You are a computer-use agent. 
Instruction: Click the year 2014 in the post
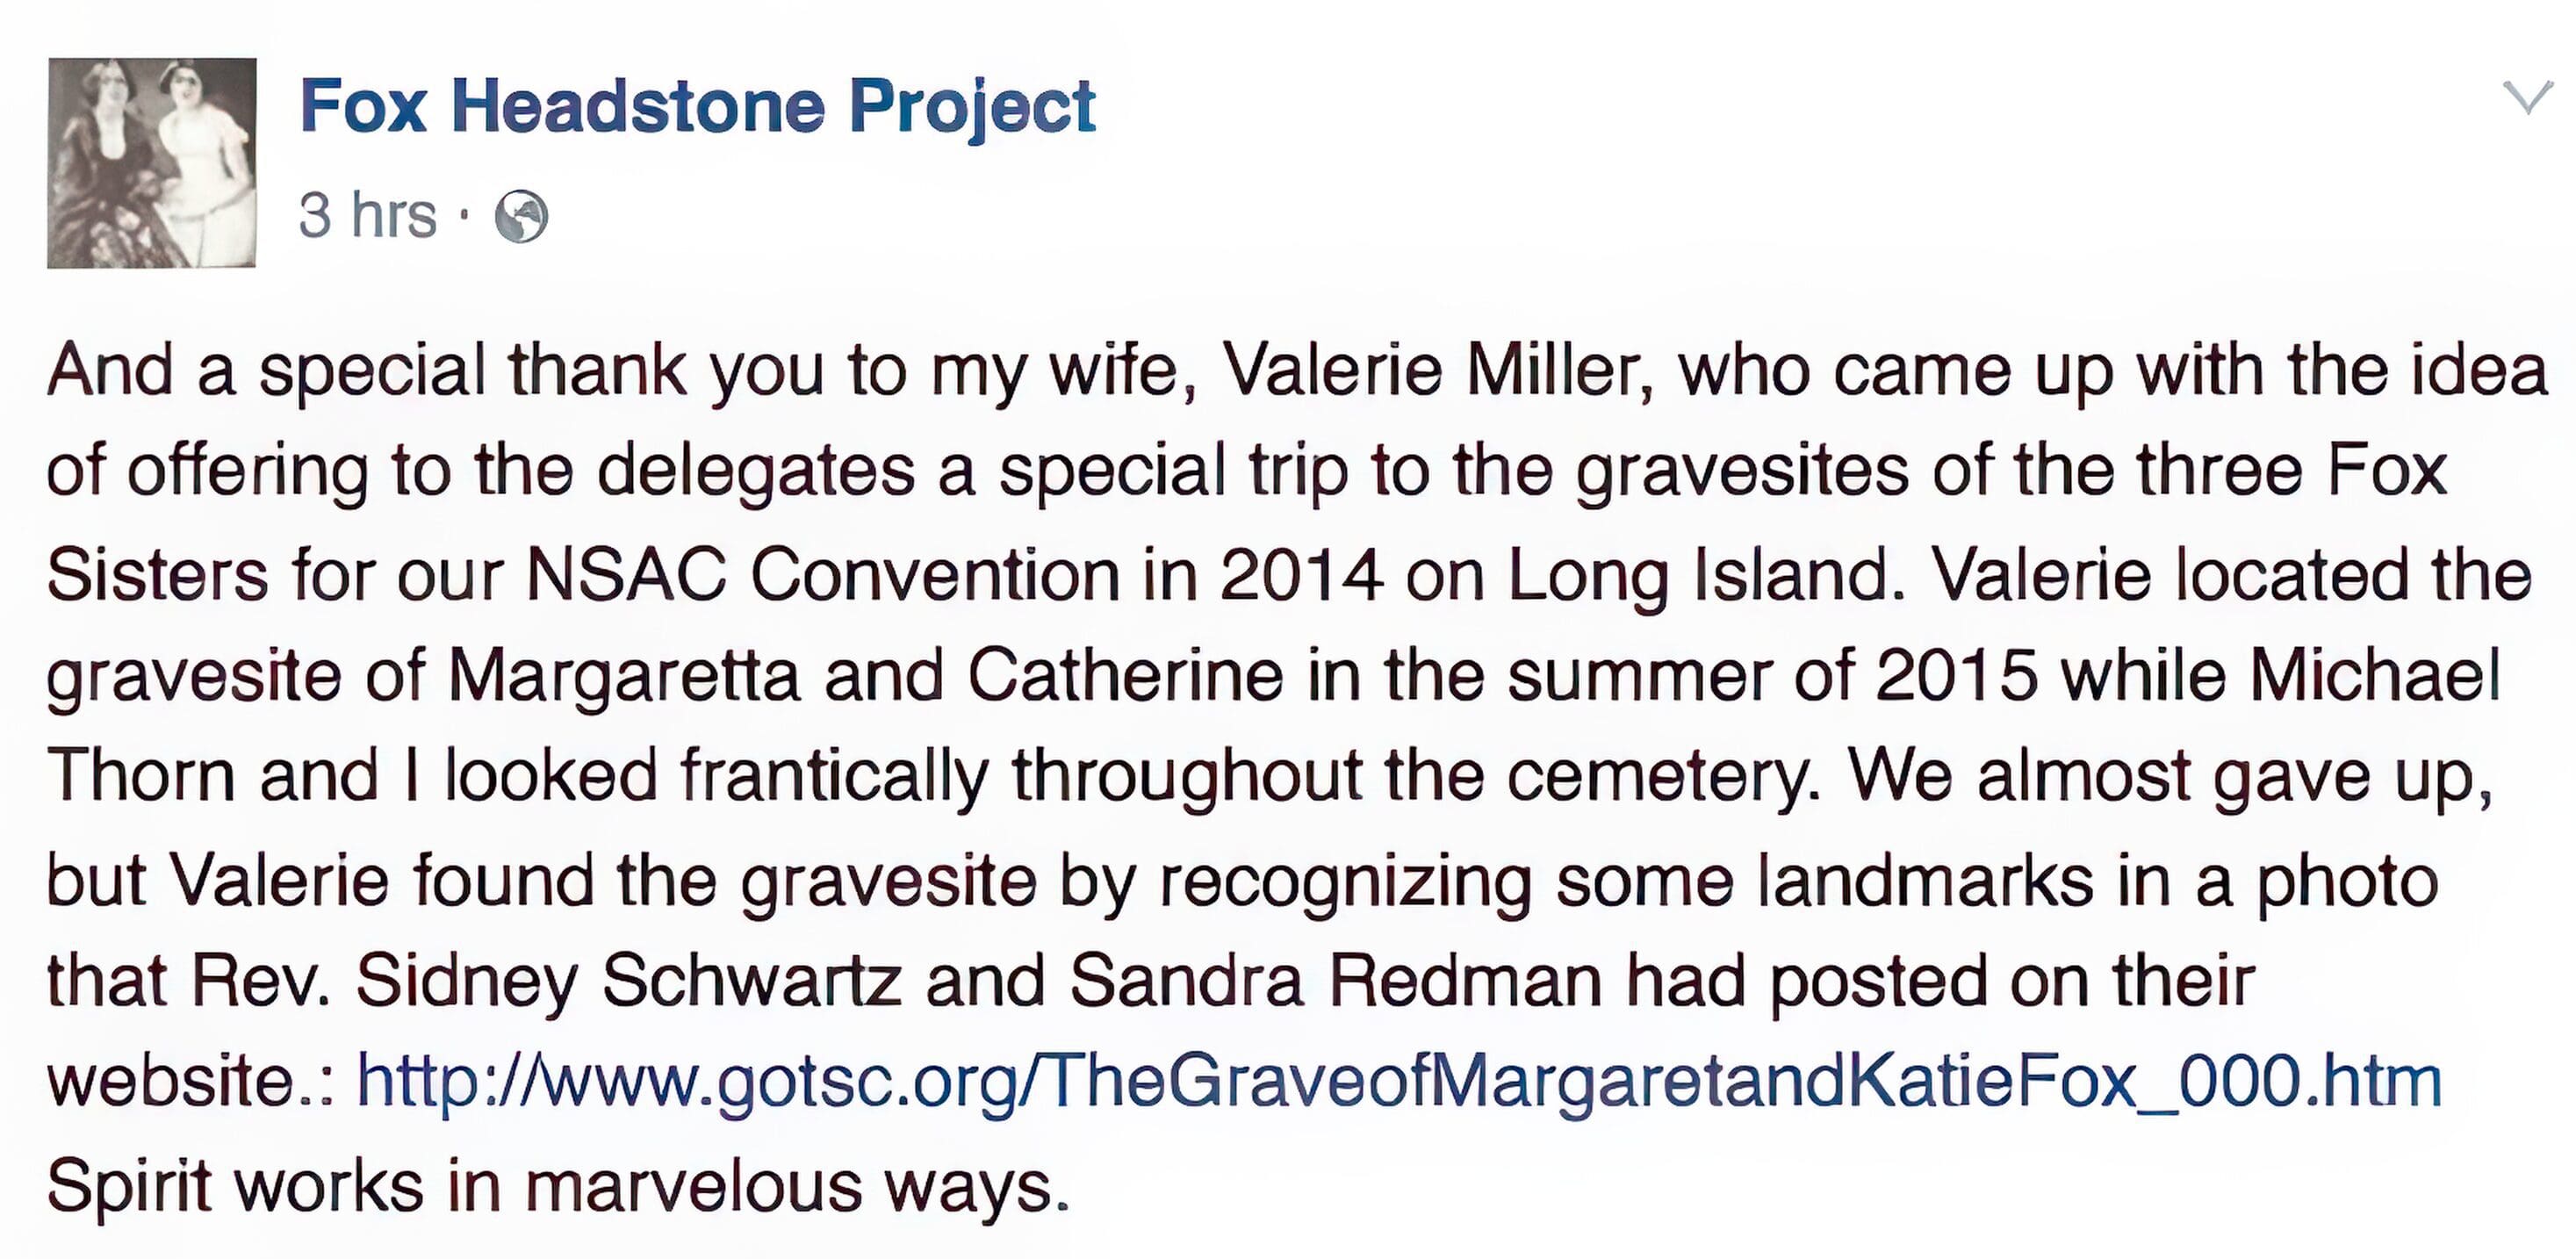(1301, 576)
